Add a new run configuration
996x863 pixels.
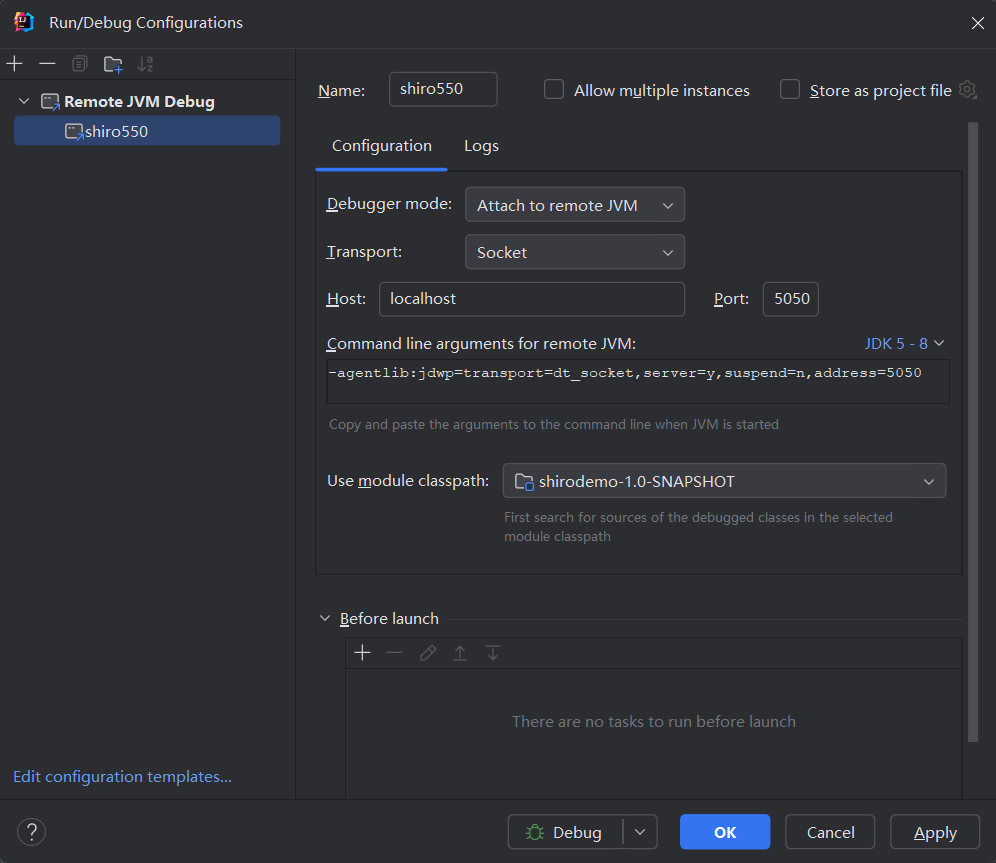point(15,64)
